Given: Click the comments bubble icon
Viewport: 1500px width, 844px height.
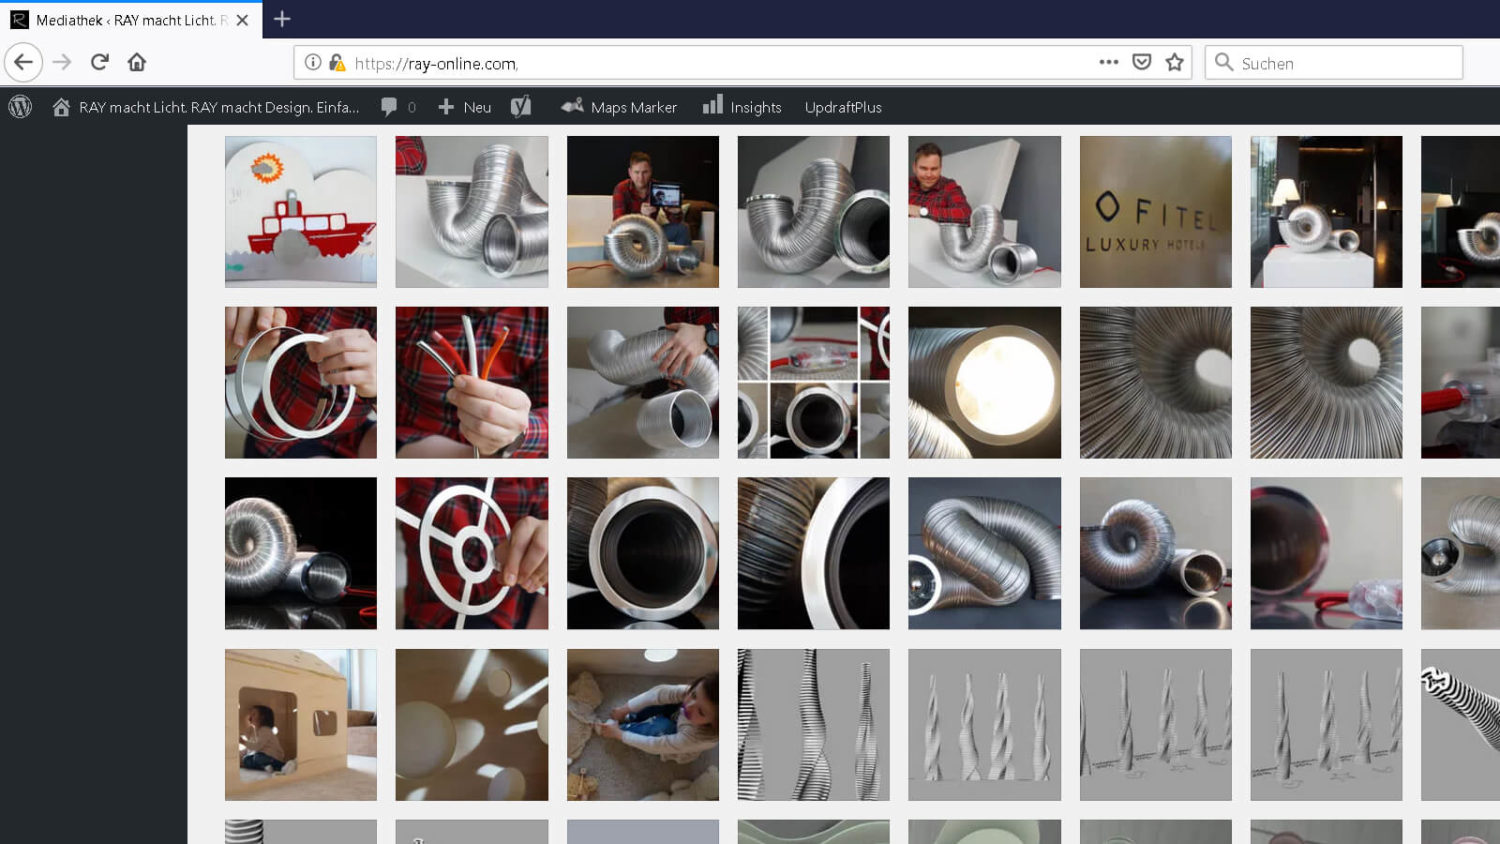Looking at the screenshot, I should [390, 107].
